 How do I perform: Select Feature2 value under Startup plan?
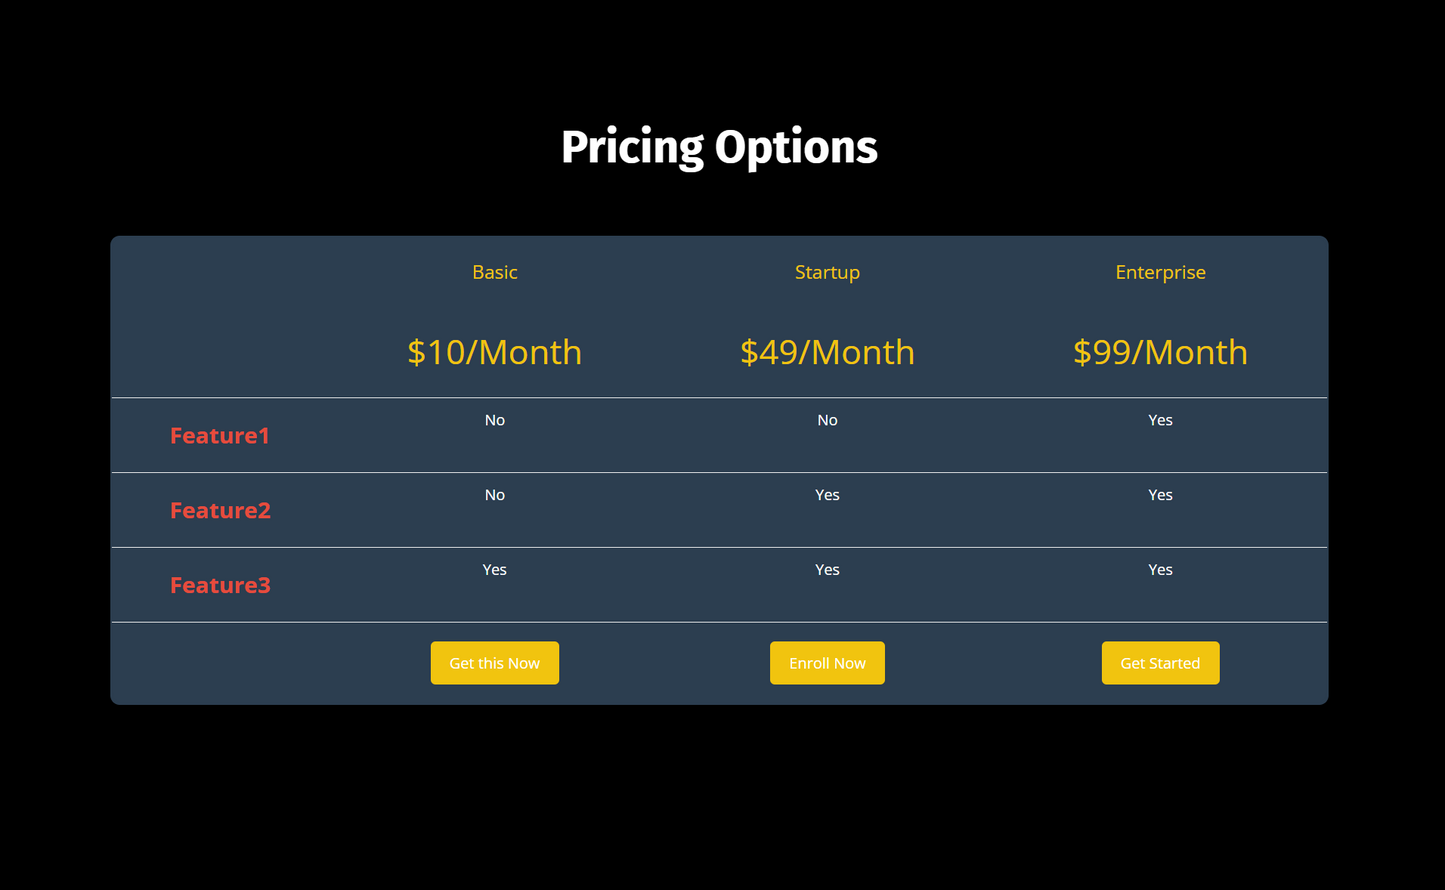pos(827,495)
